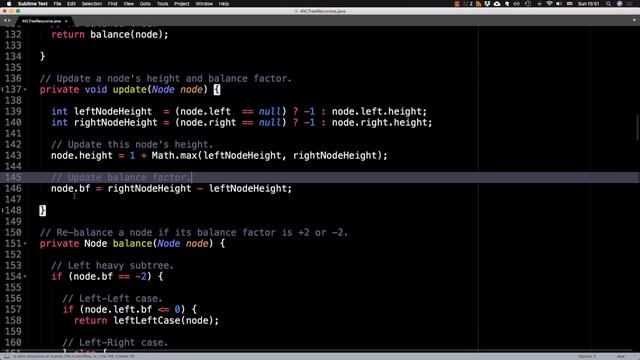
Task: Click the user avatar icon in menu bar
Action: (620, 4)
